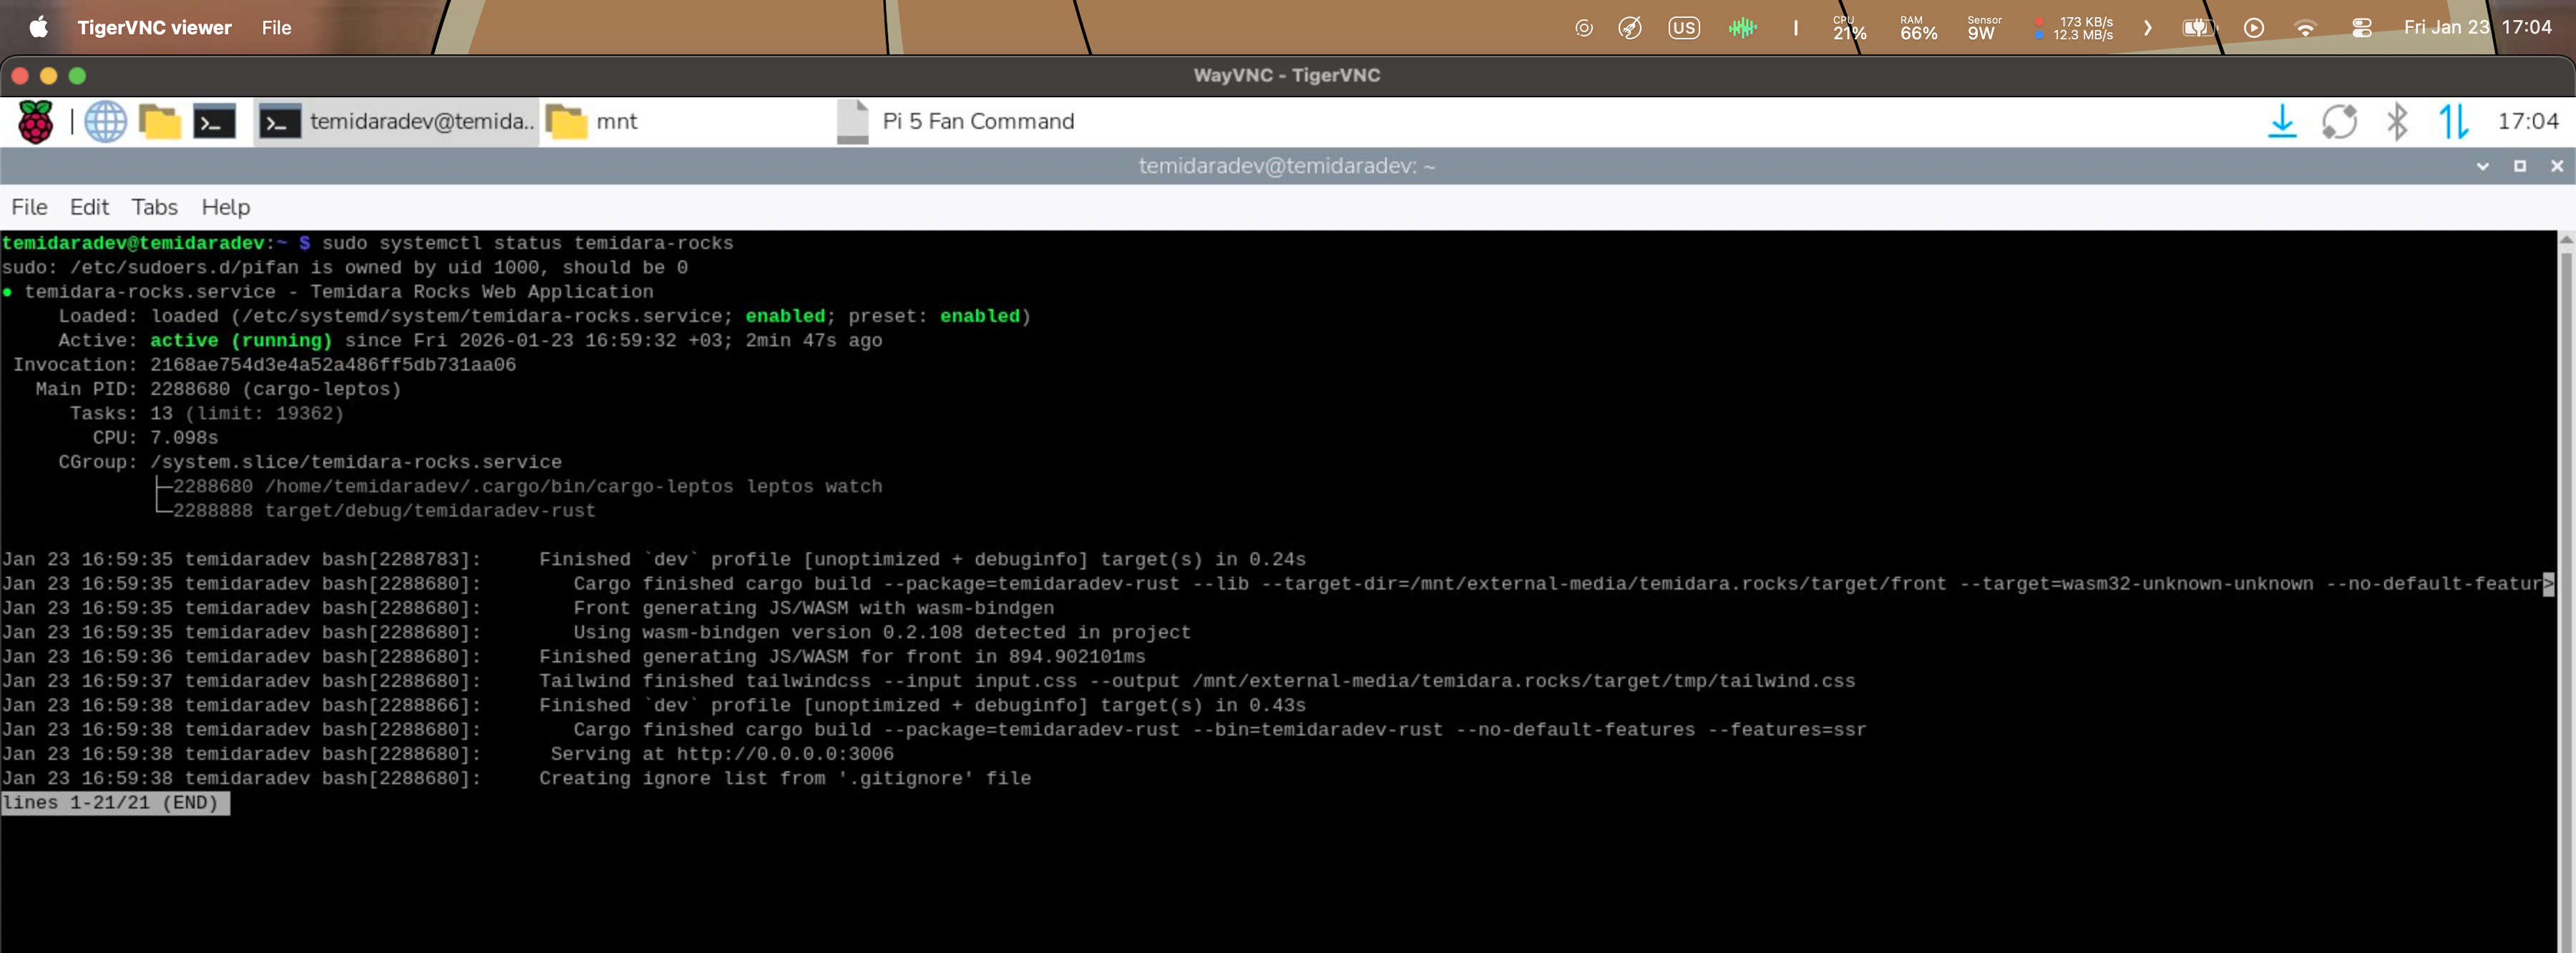Open the Apple menu

(38, 28)
